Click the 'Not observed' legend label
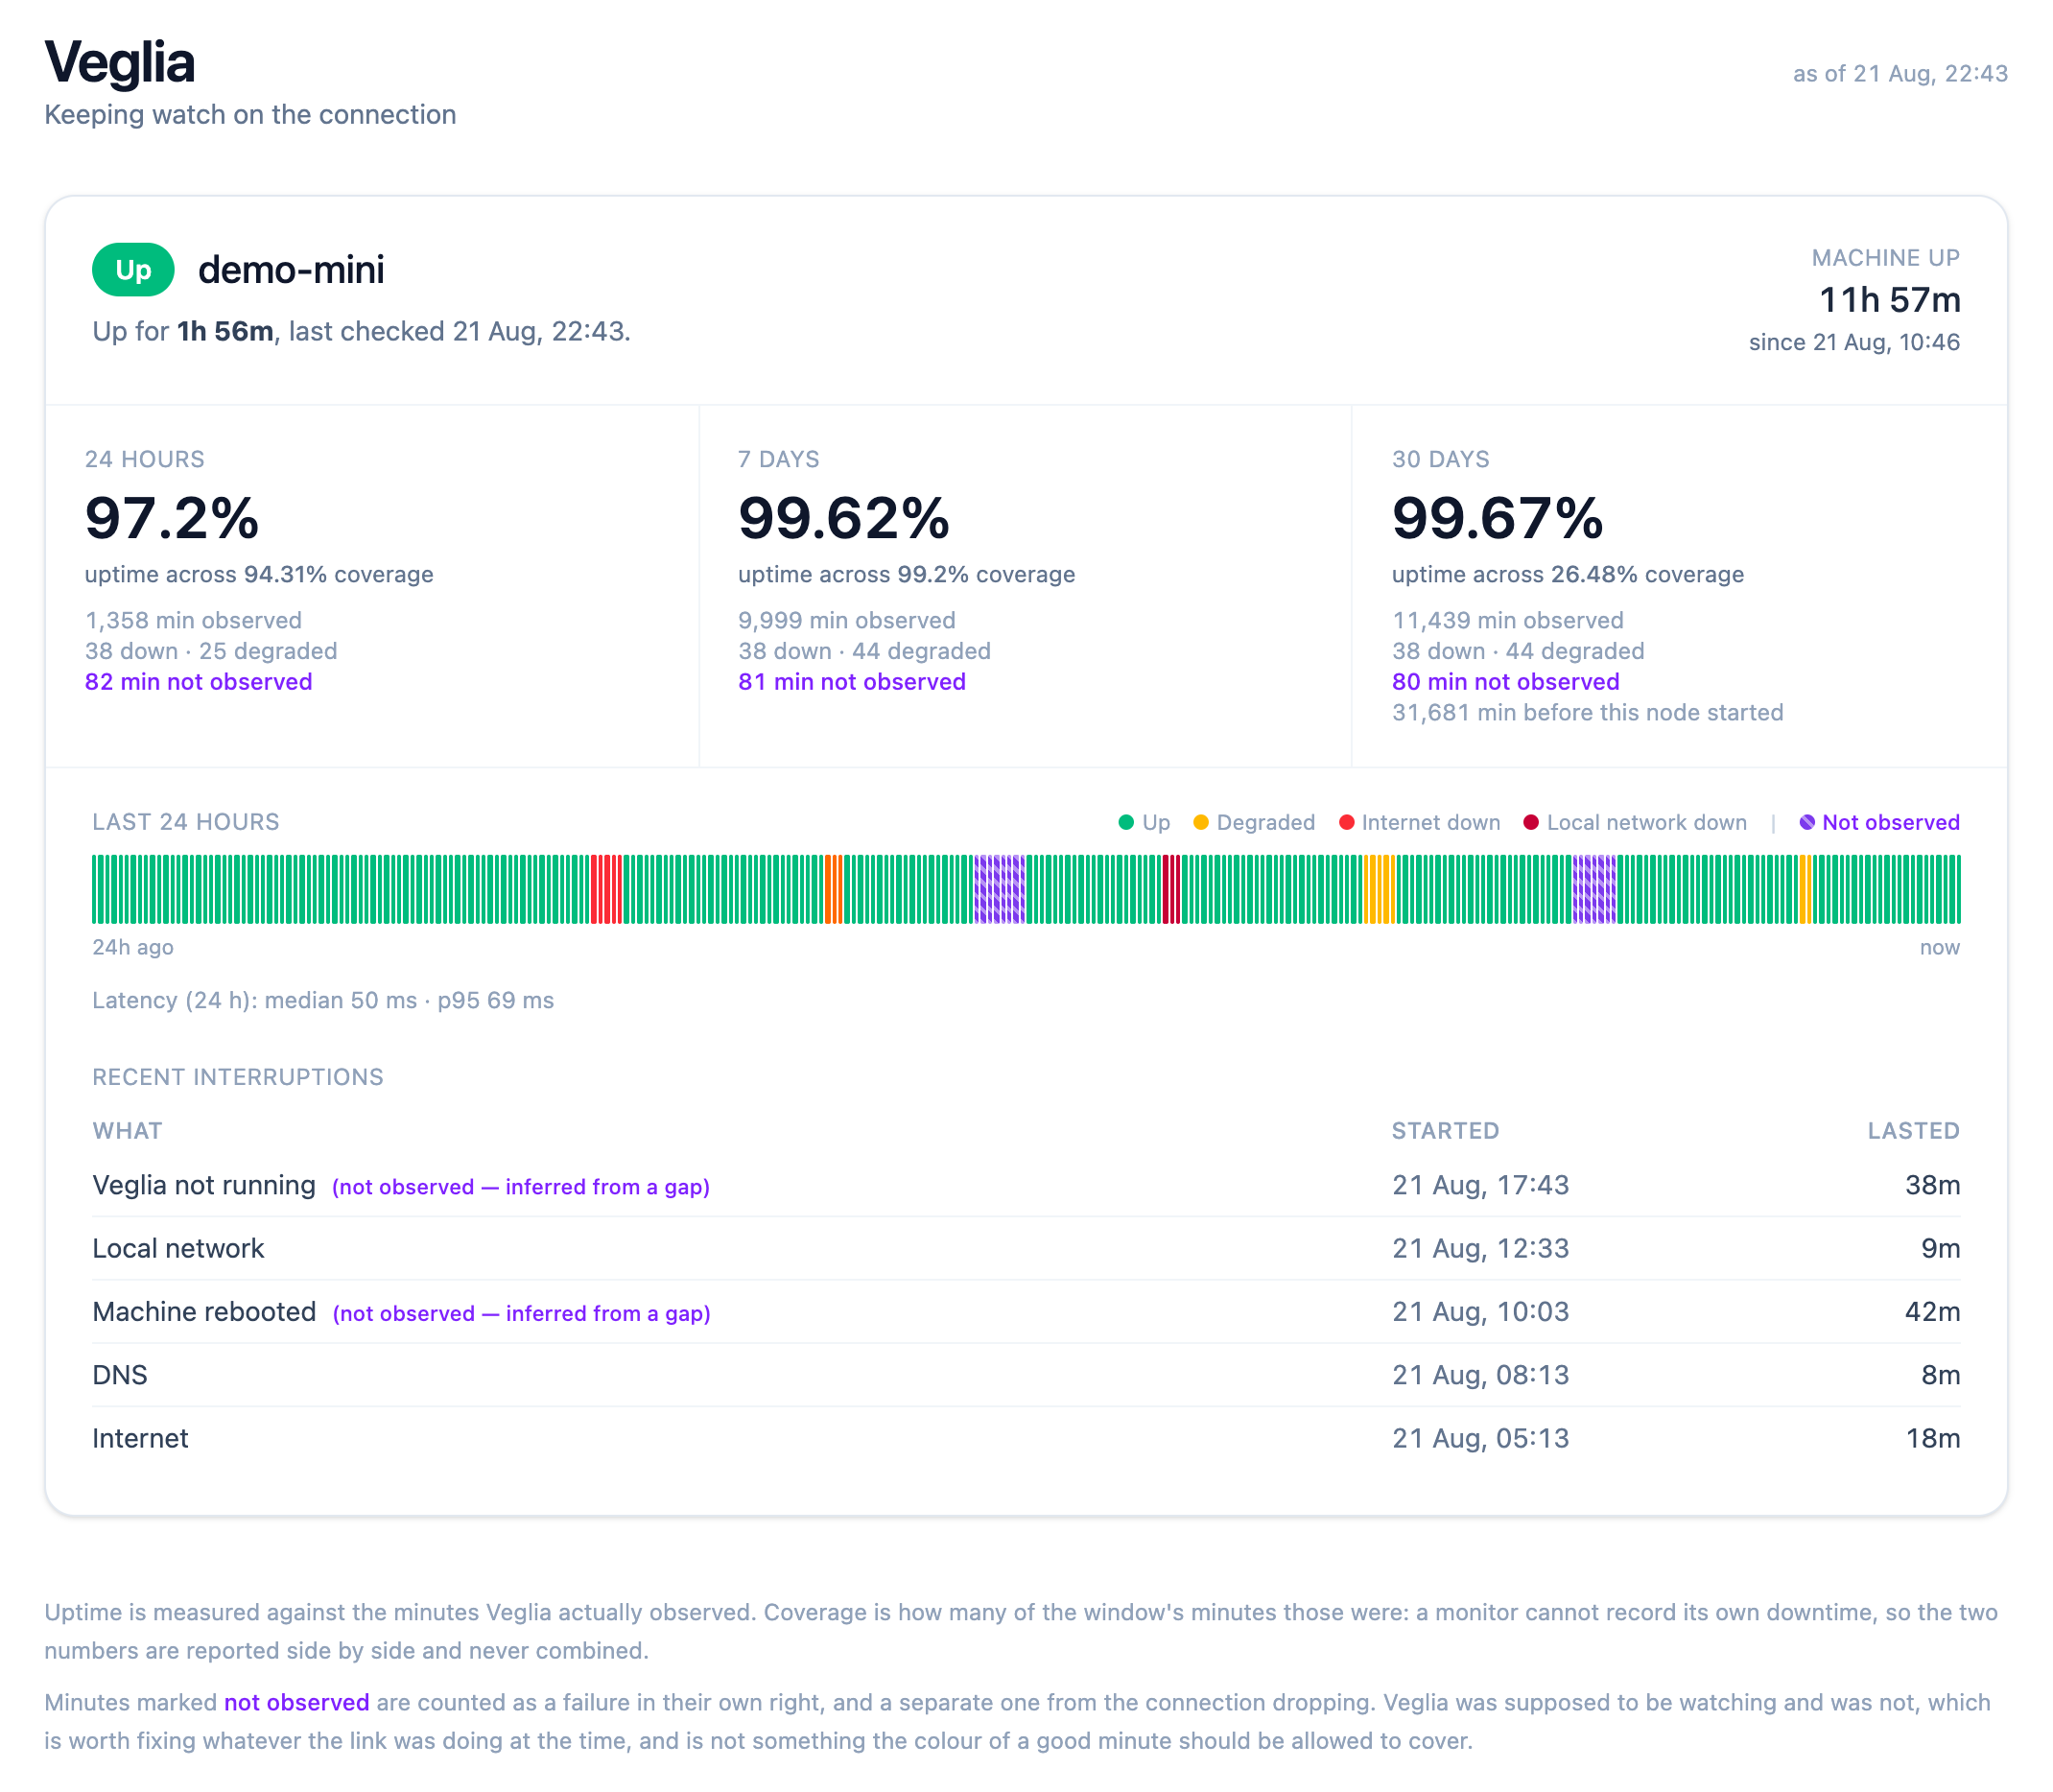Viewport: 2053px width, 1792px height. (1891, 822)
